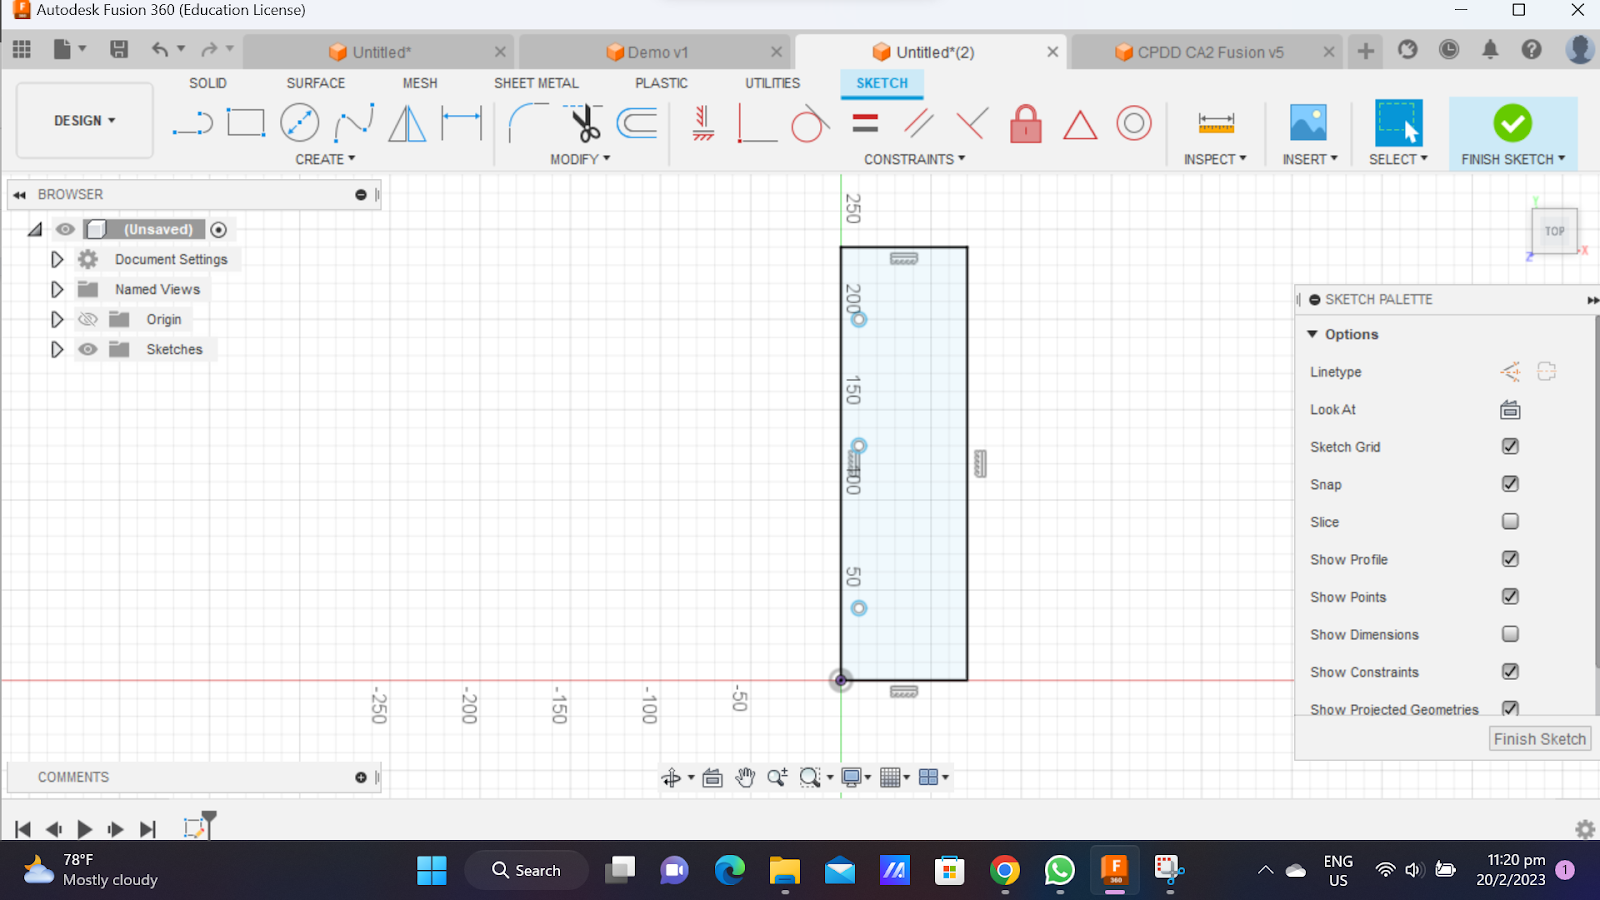Apply Concentric constraint
This screenshot has width=1600, height=900.
click(x=1134, y=123)
